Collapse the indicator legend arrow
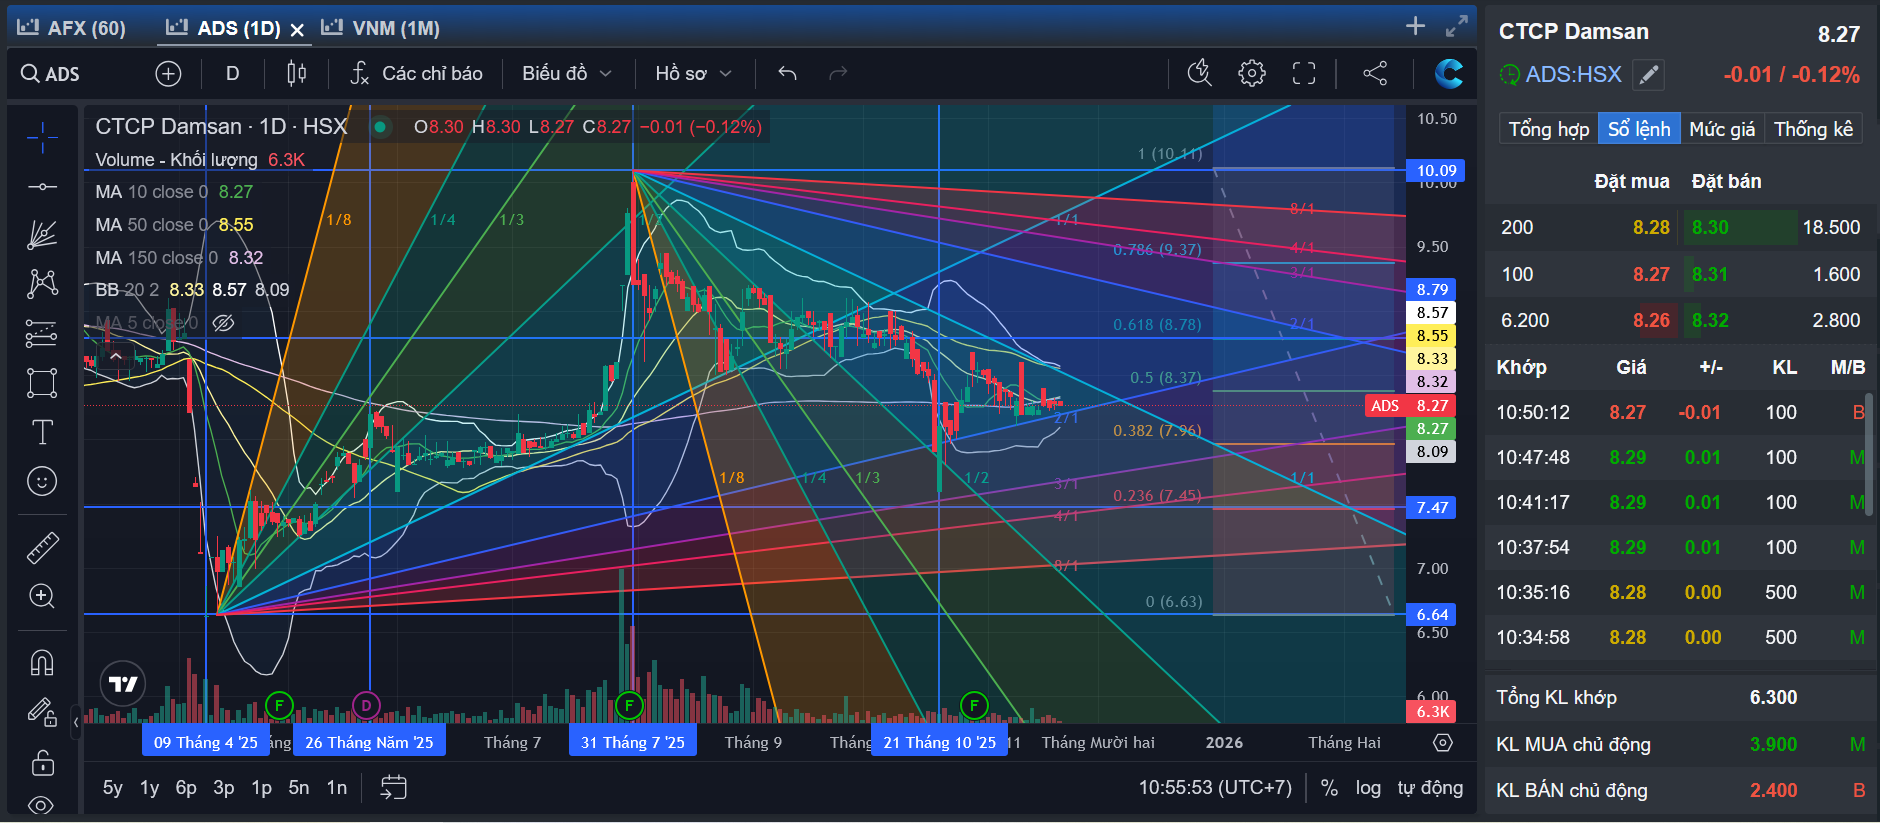The height and width of the screenshot is (823, 1880). click(x=116, y=356)
